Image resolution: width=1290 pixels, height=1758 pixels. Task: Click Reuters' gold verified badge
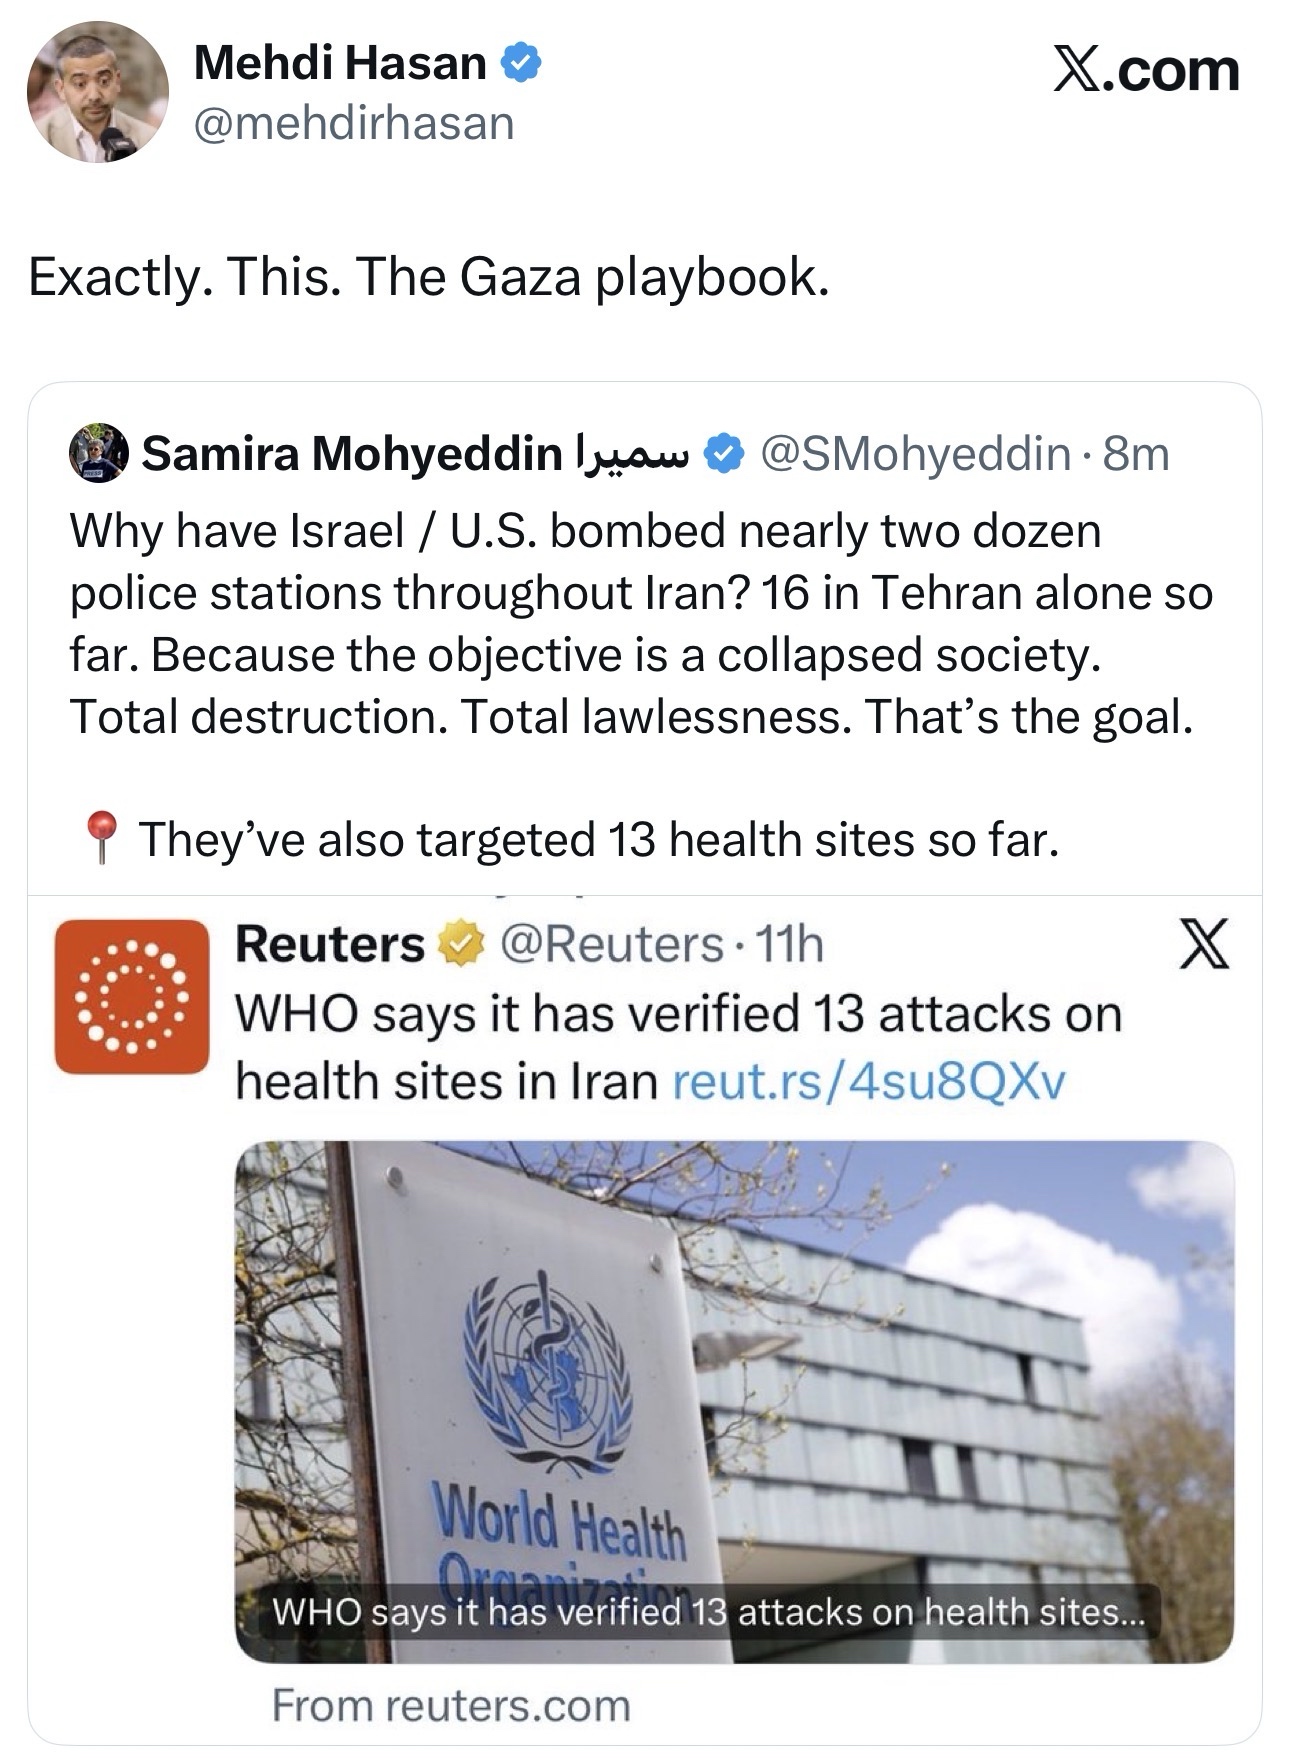click(x=458, y=944)
